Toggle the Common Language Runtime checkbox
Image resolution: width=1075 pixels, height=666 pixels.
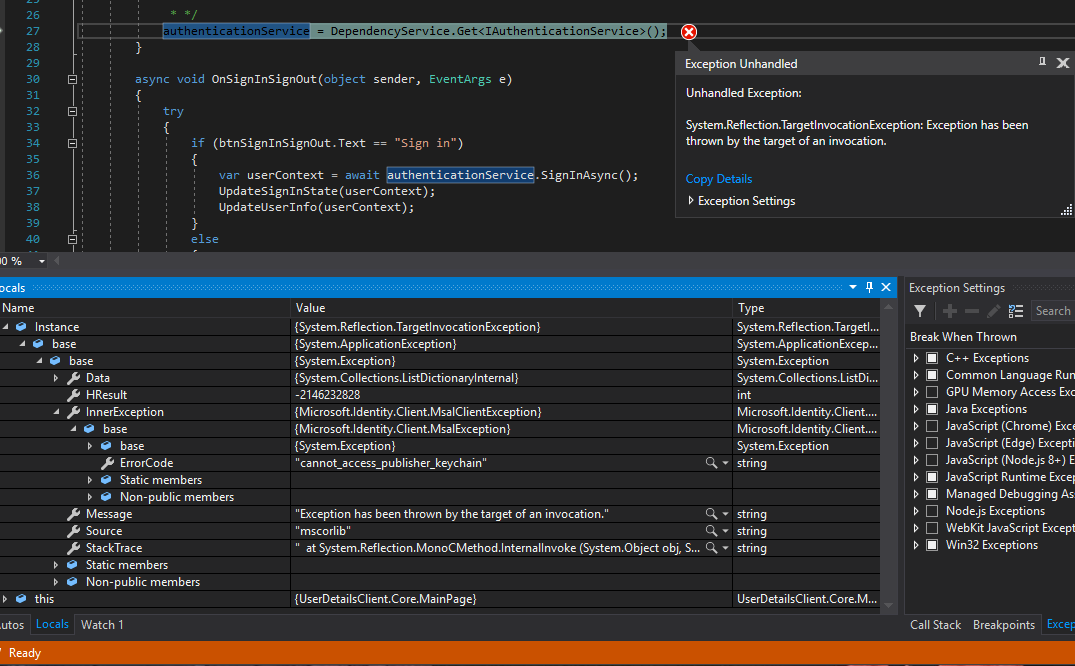click(932, 375)
